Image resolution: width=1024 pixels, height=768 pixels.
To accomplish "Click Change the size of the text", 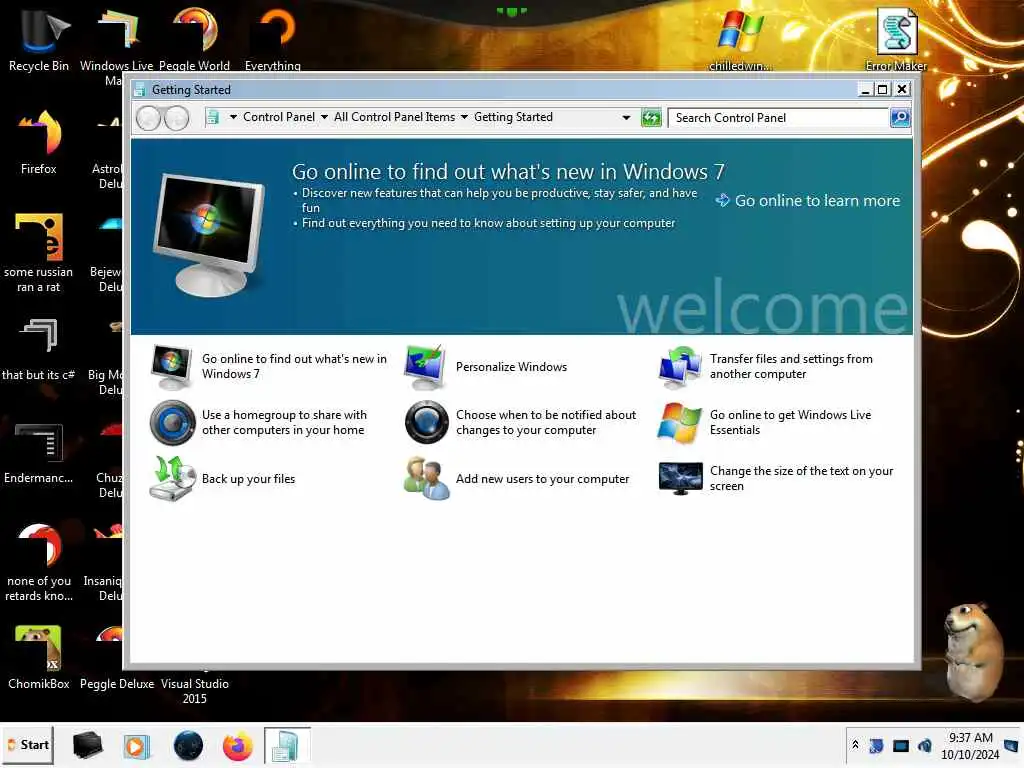I will (801, 479).
